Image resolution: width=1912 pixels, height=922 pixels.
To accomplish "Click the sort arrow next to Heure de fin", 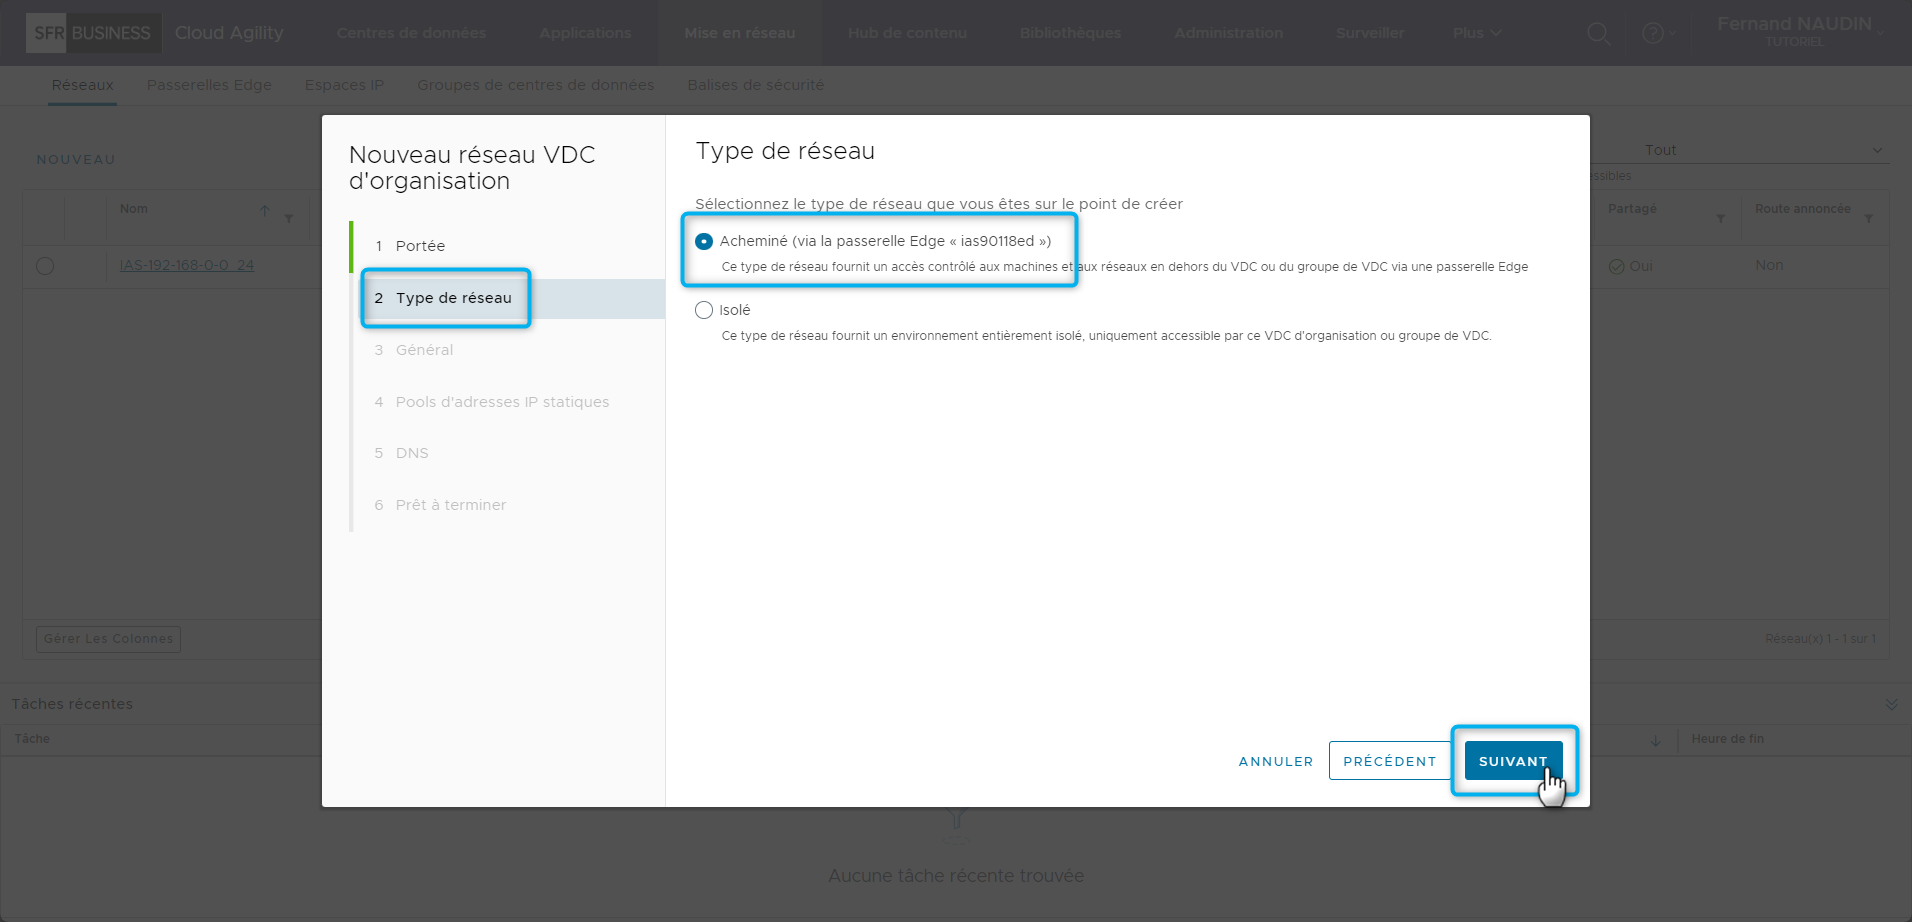I will coord(1657,740).
